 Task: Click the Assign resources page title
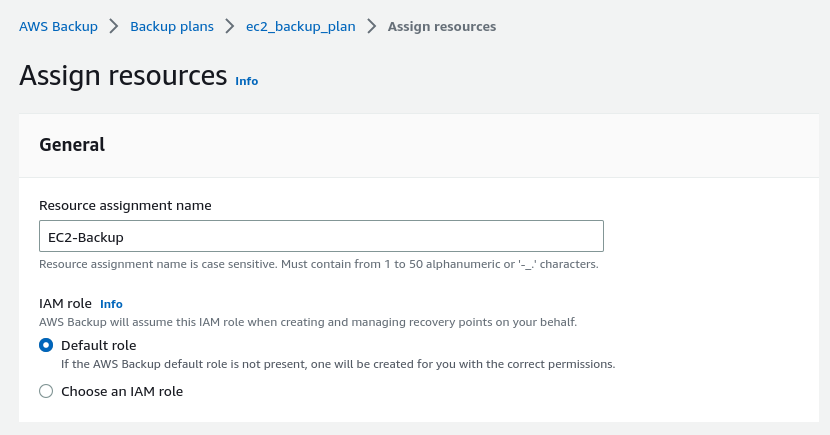(x=123, y=75)
